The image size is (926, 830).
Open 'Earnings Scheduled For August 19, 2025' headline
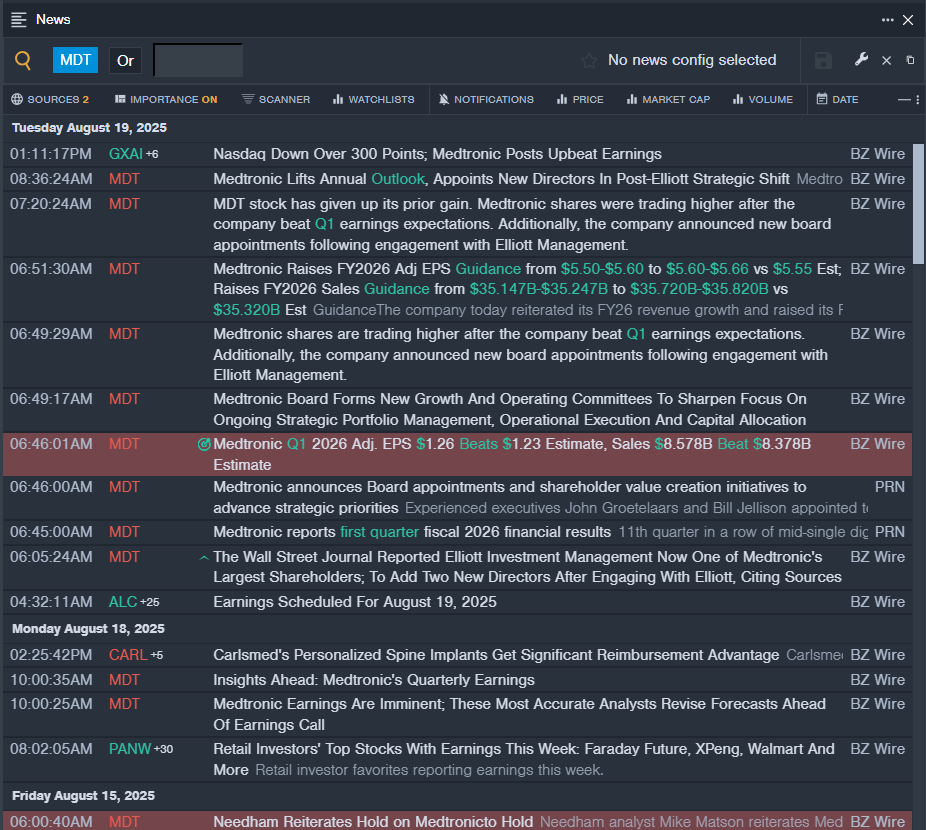(x=355, y=602)
